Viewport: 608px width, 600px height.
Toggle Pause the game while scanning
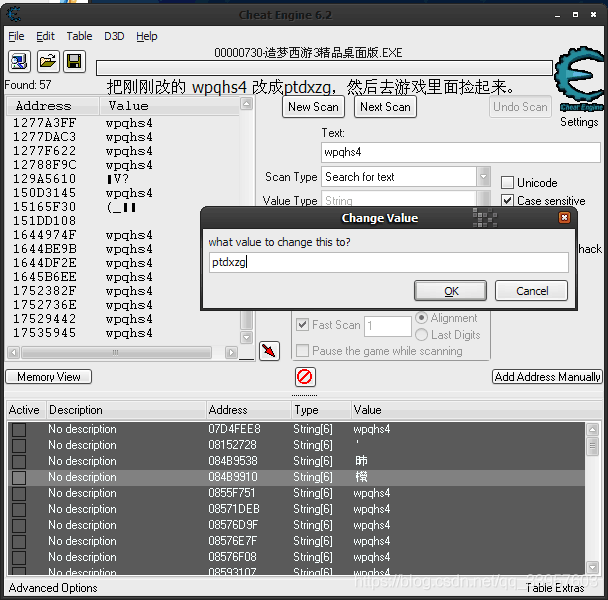pos(302,351)
